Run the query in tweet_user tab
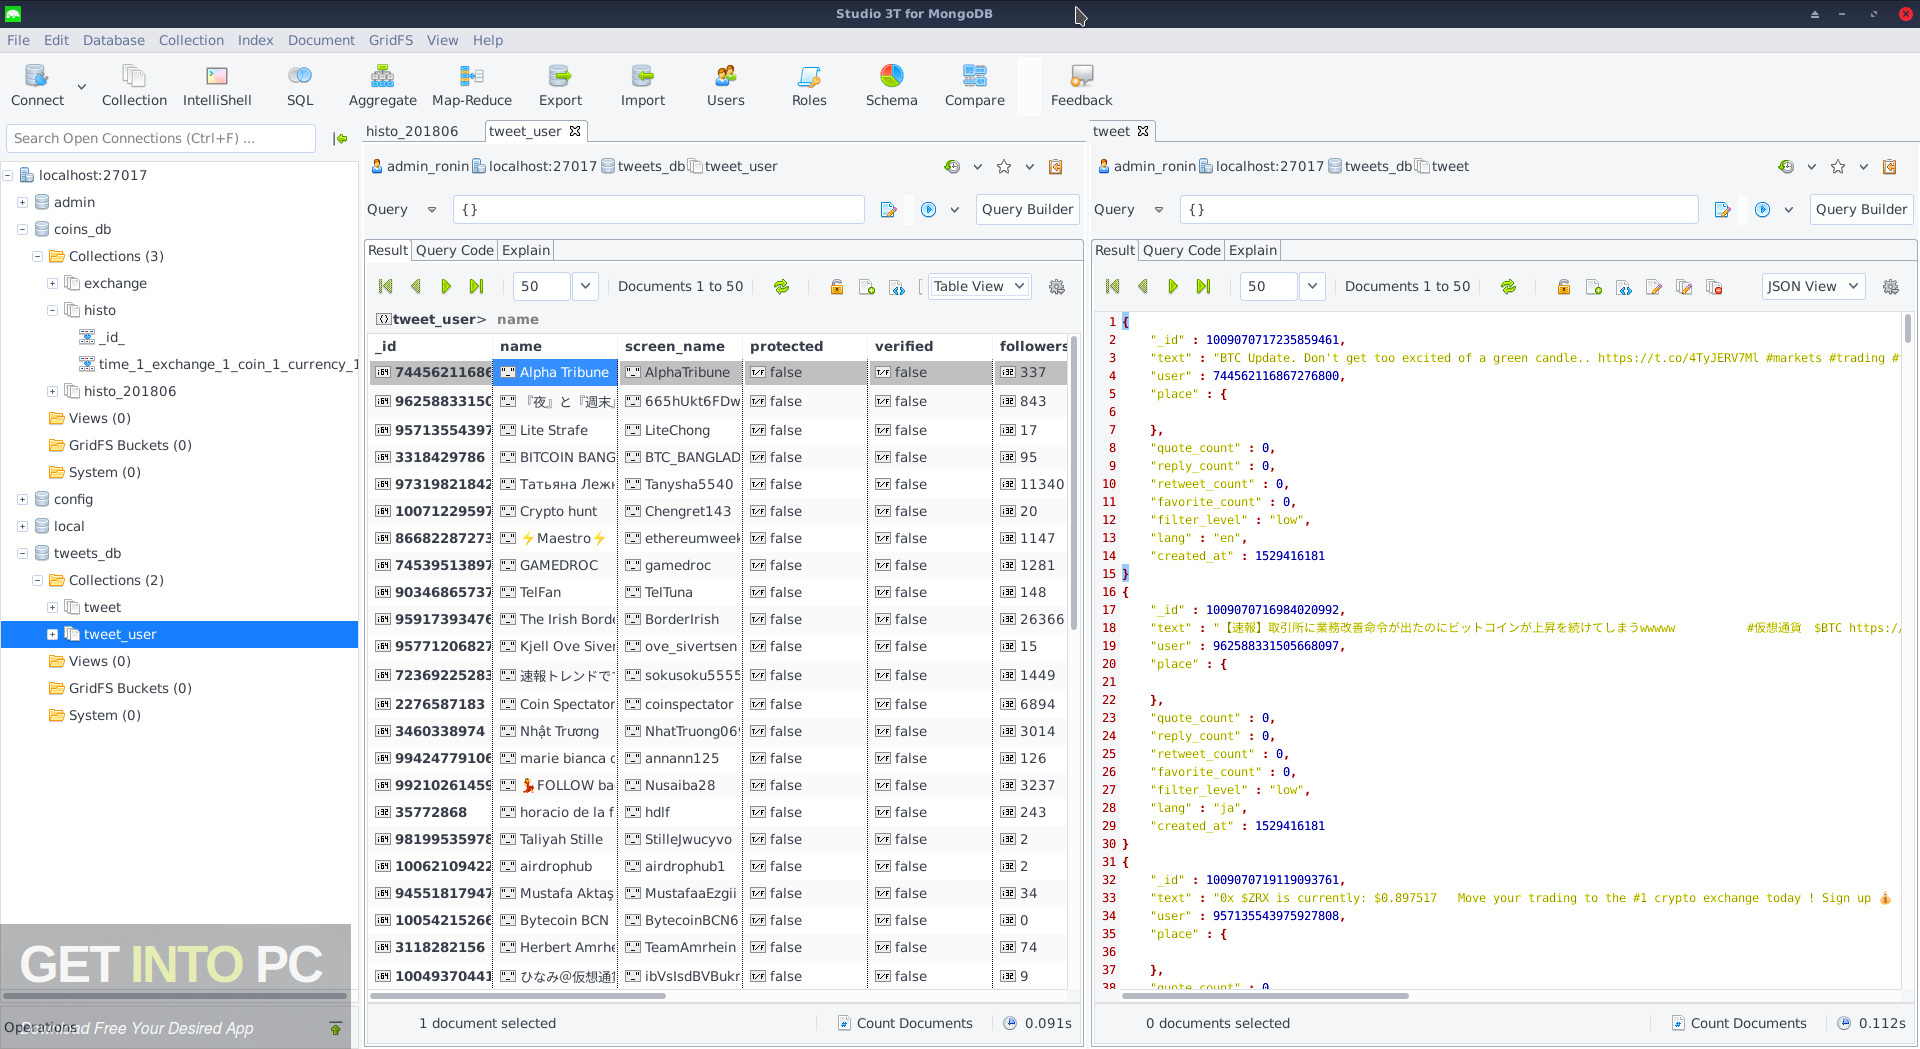 tap(928, 210)
